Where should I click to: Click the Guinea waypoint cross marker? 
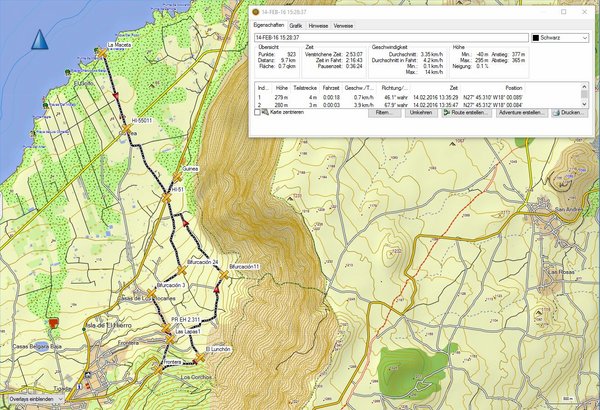coord(177,178)
